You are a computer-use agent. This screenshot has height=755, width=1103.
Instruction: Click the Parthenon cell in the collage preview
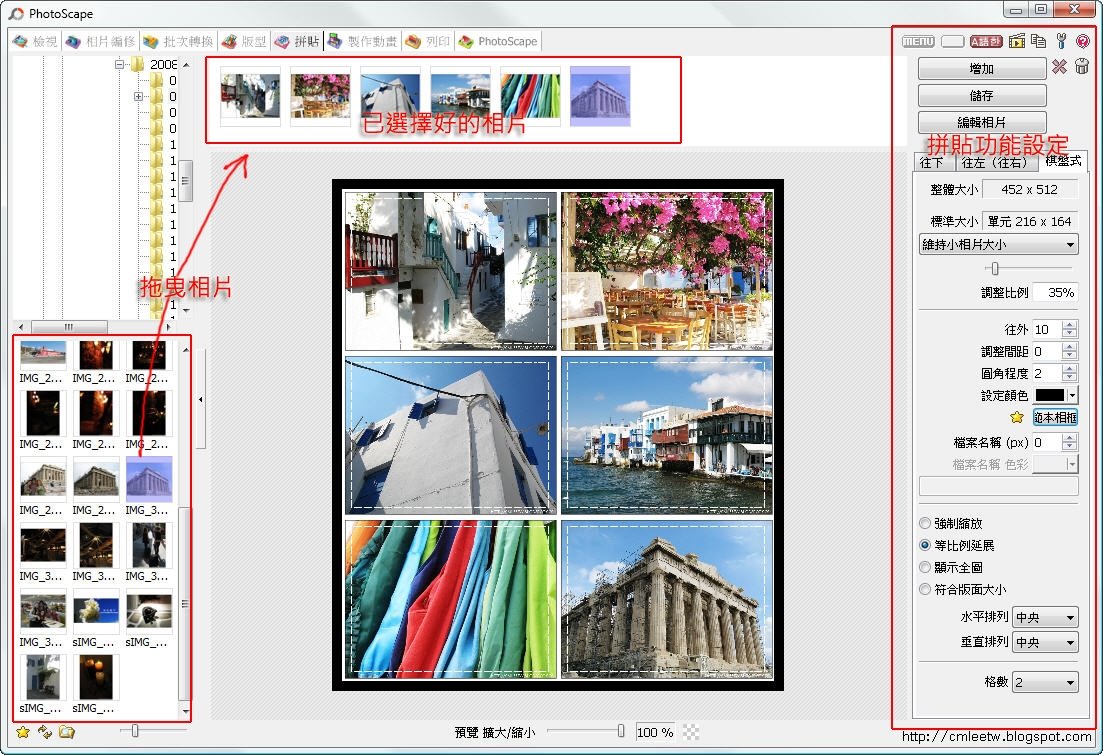tap(667, 599)
